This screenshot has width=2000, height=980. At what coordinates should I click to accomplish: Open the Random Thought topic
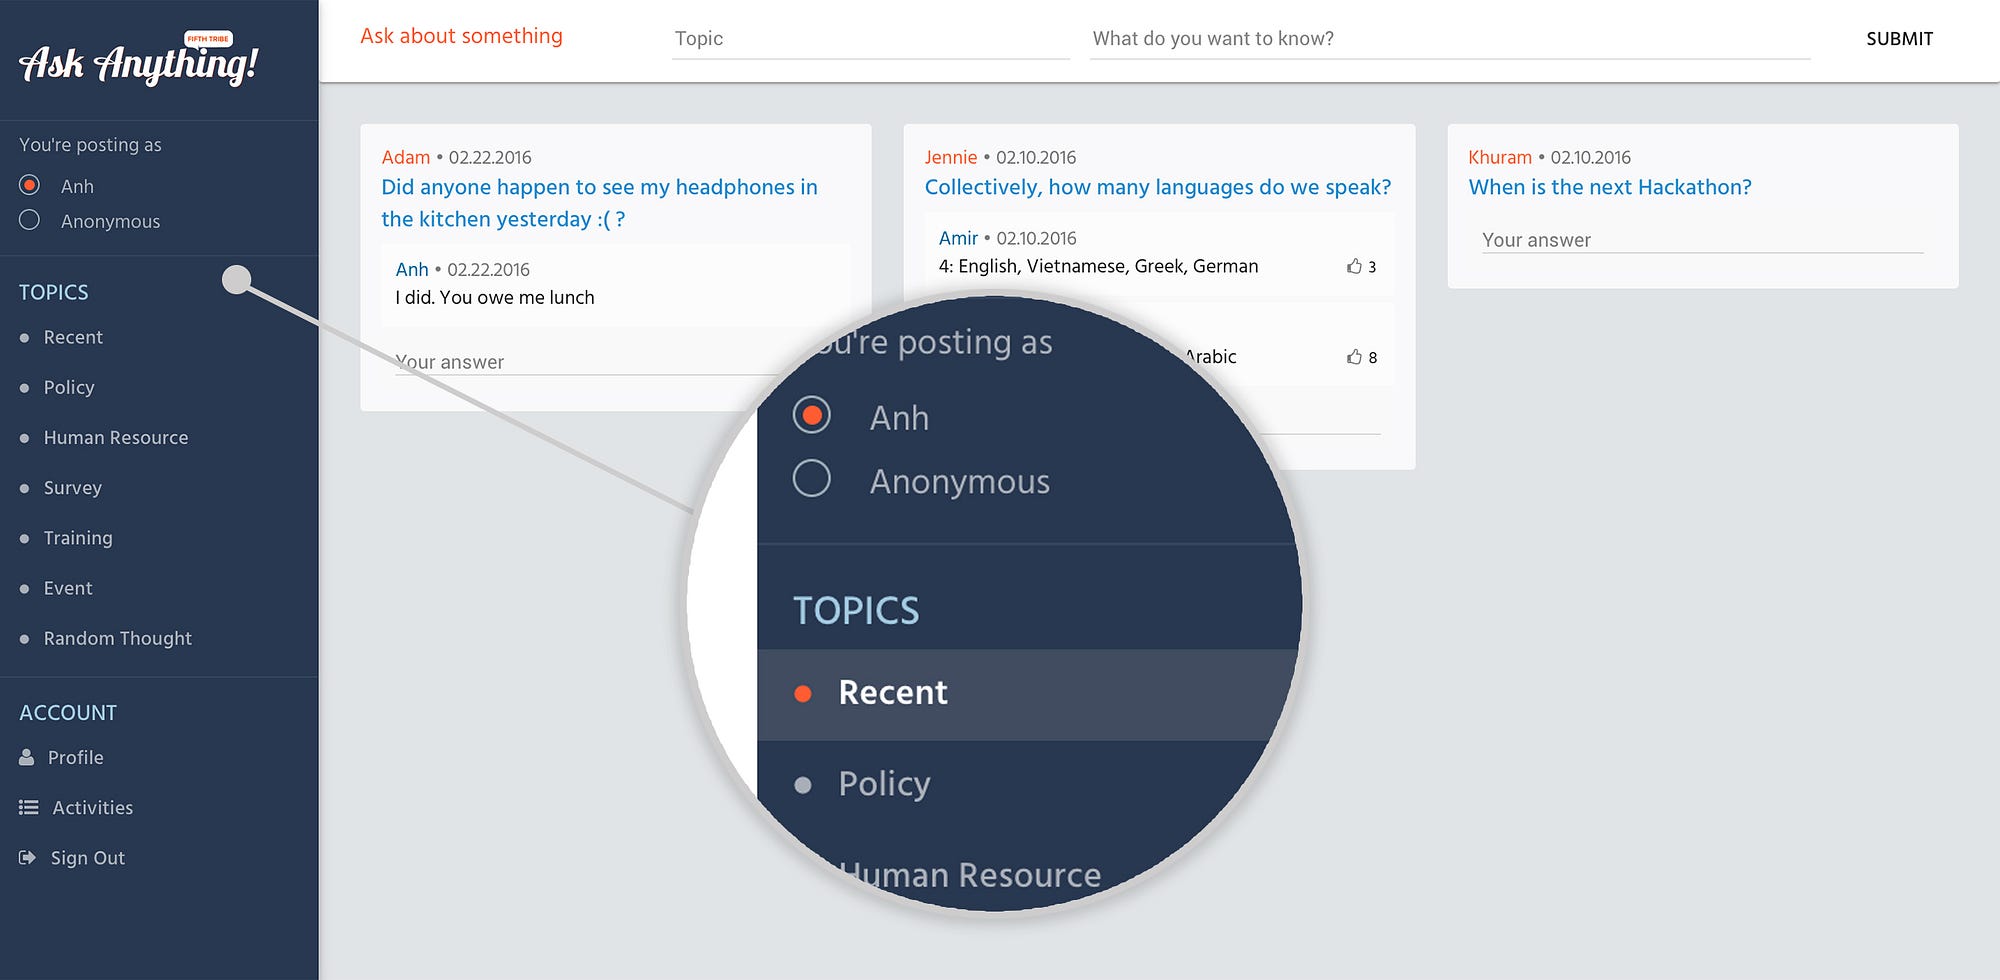(117, 638)
